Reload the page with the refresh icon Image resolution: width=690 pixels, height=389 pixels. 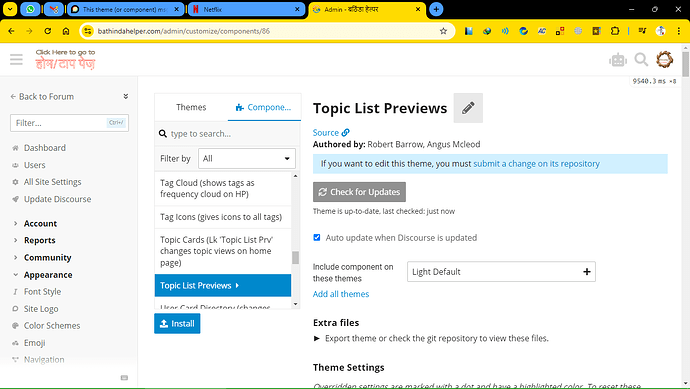click(x=48, y=31)
